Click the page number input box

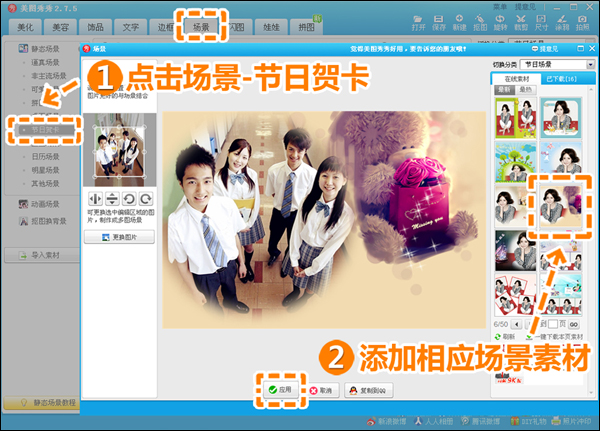[553, 324]
